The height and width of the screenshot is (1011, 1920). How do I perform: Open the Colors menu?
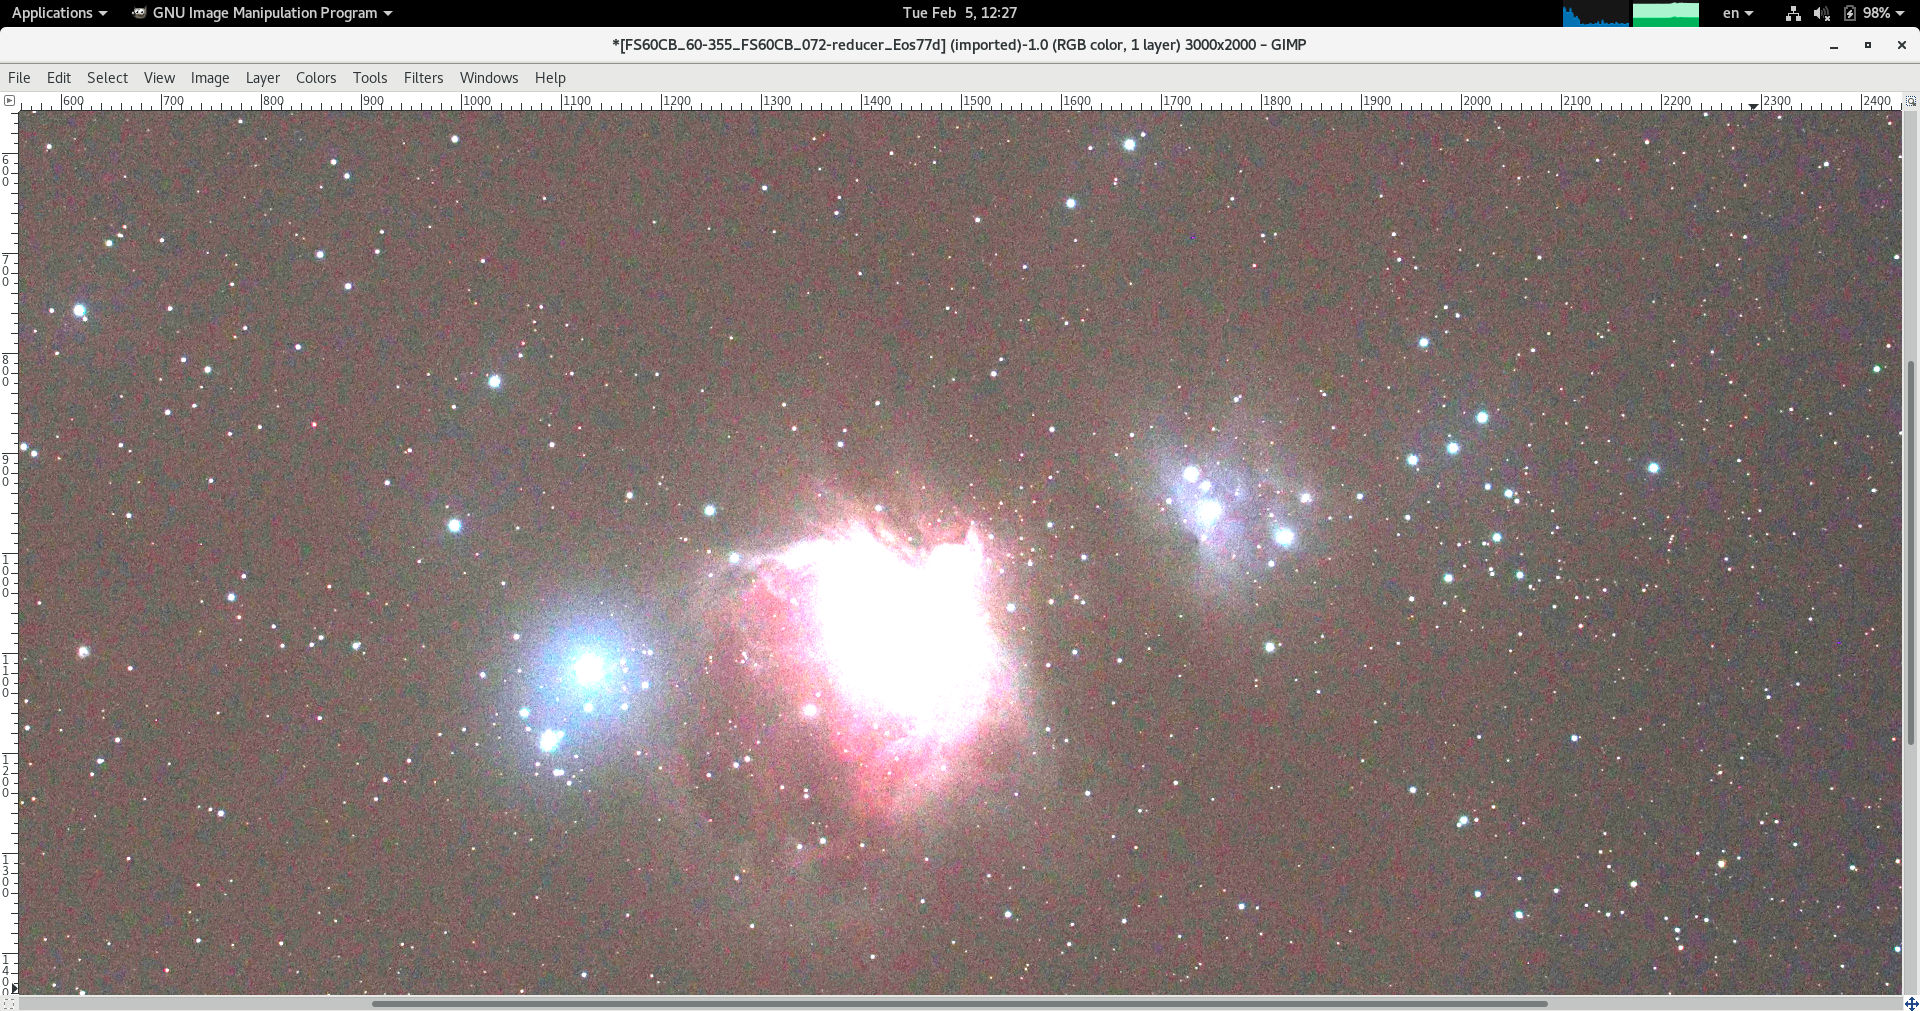tap(316, 77)
